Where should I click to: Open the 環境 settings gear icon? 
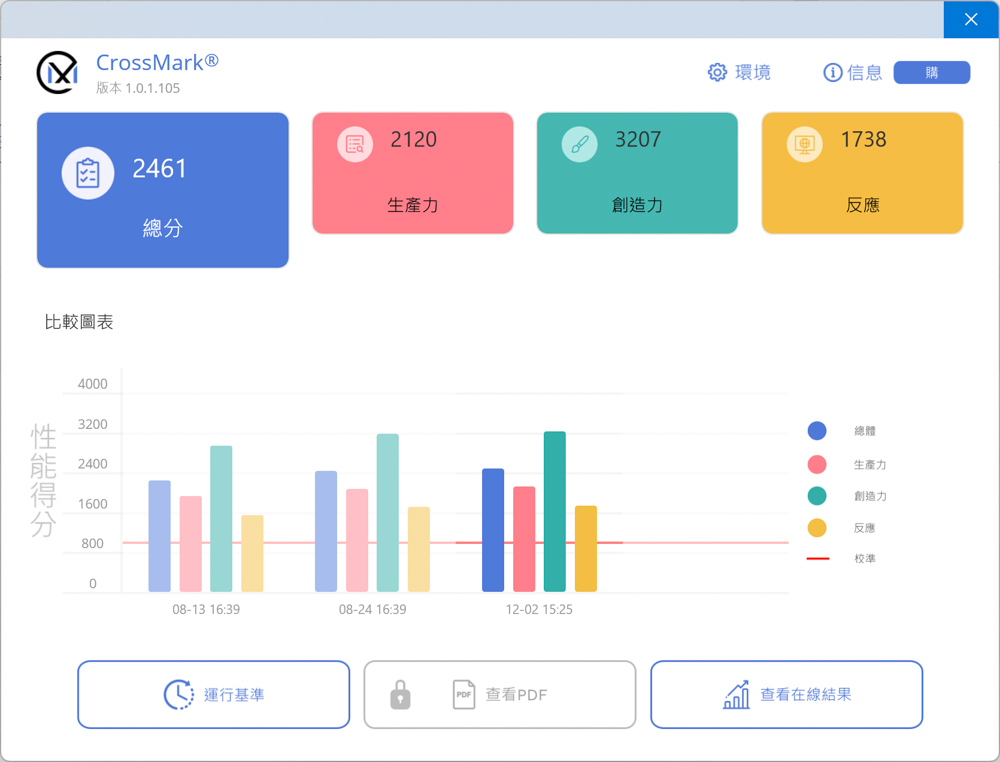[x=717, y=72]
